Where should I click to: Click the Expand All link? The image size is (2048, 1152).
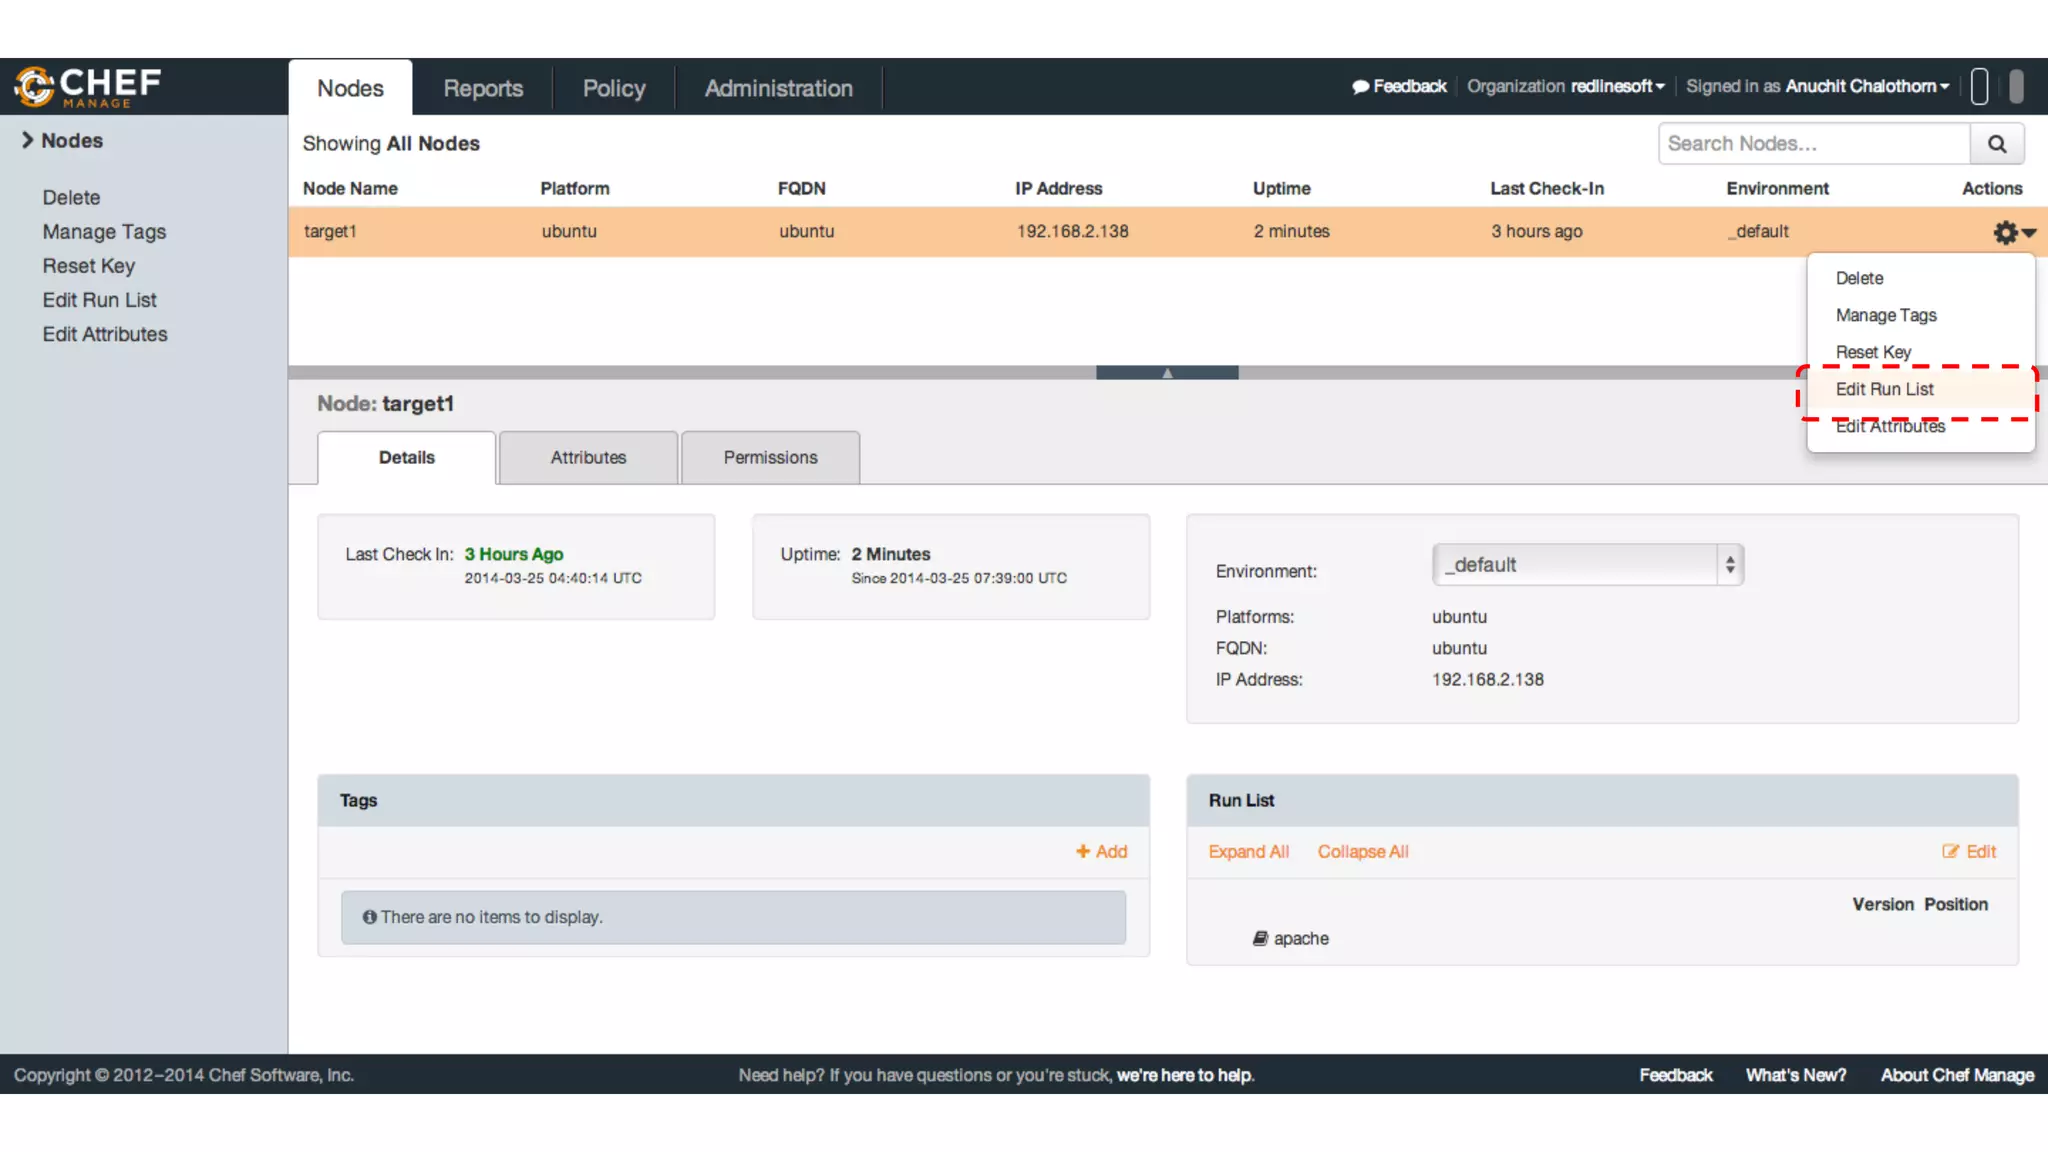coord(1248,851)
